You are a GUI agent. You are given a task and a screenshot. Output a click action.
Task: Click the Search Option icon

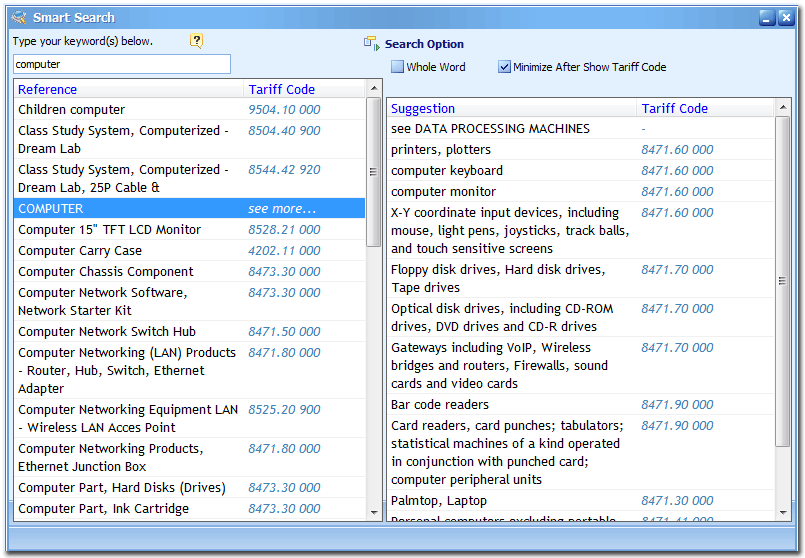click(371, 44)
